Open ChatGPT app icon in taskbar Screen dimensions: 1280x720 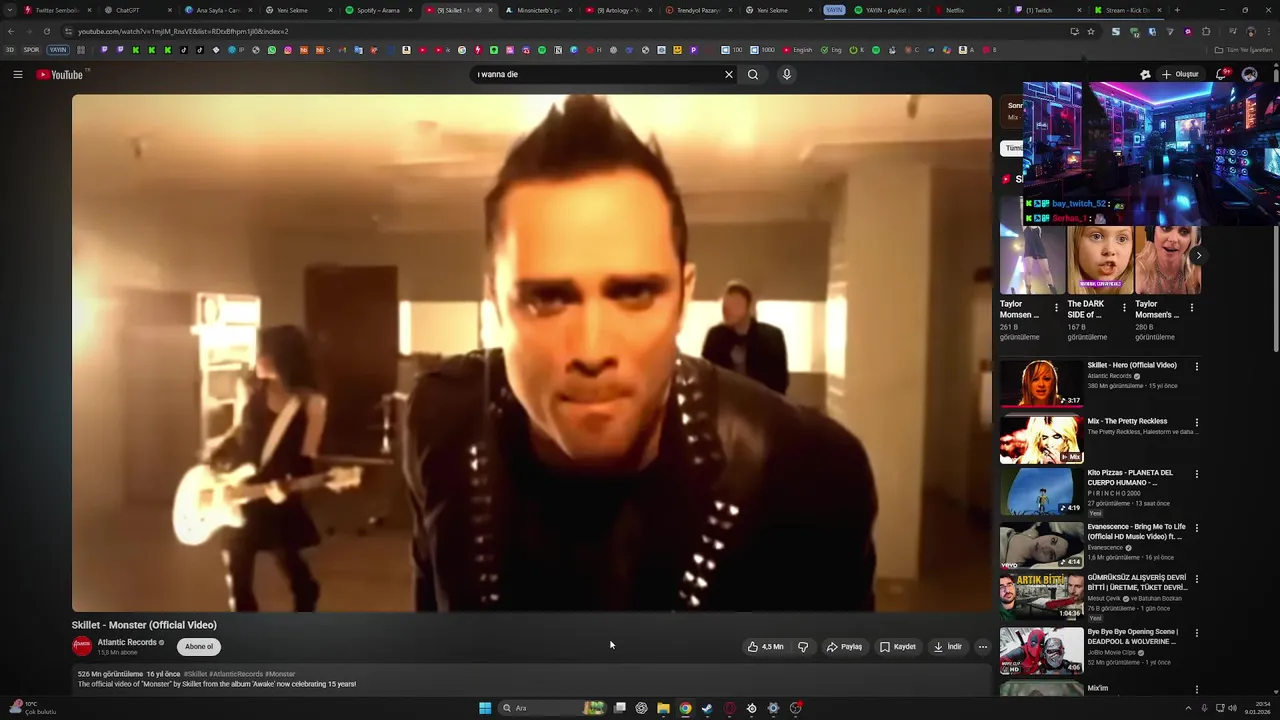(x=641, y=708)
